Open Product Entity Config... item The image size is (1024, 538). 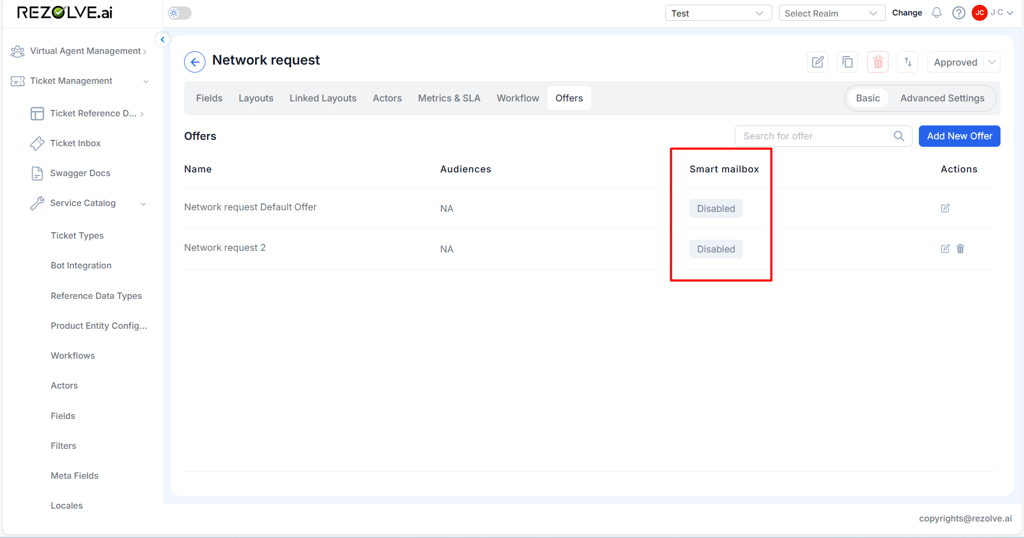99,326
